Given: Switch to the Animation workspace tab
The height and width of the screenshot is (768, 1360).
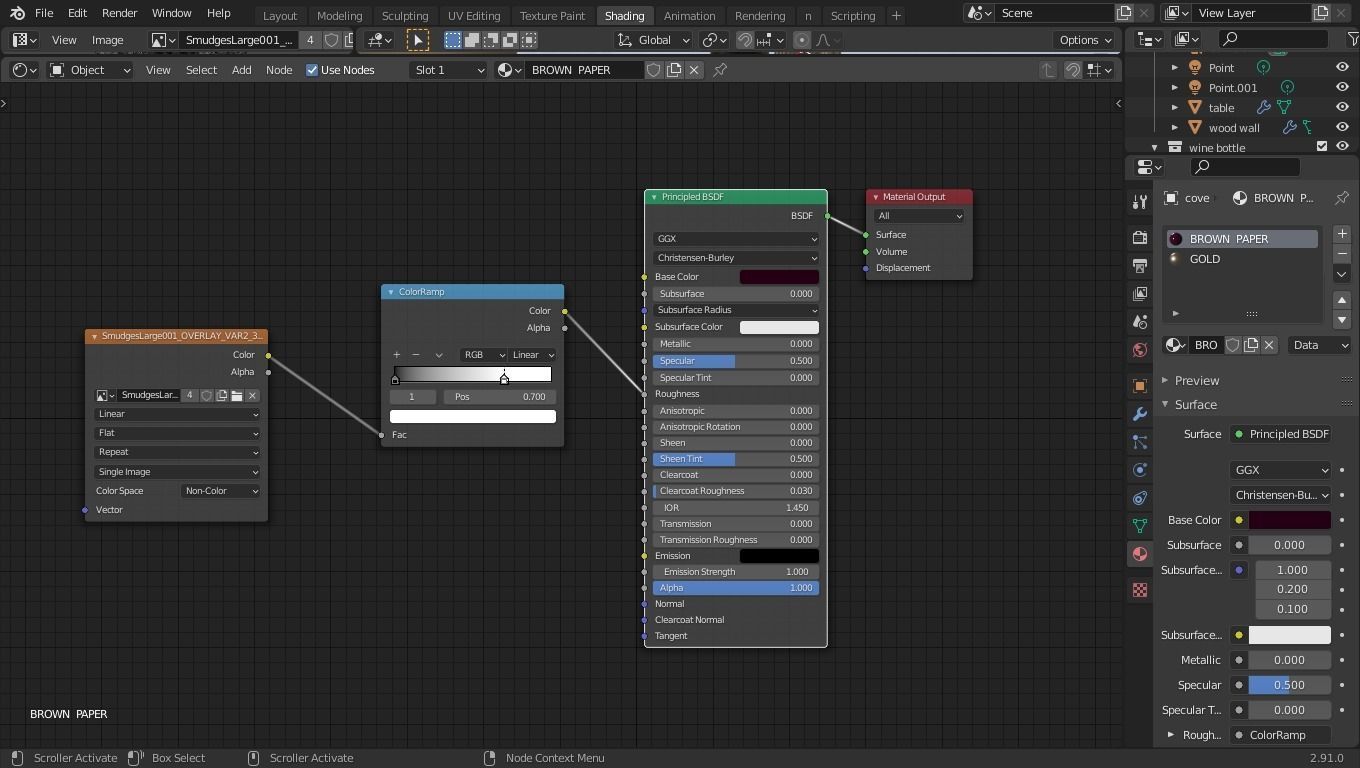Looking at the screenshot, I should tap(689, 15).
